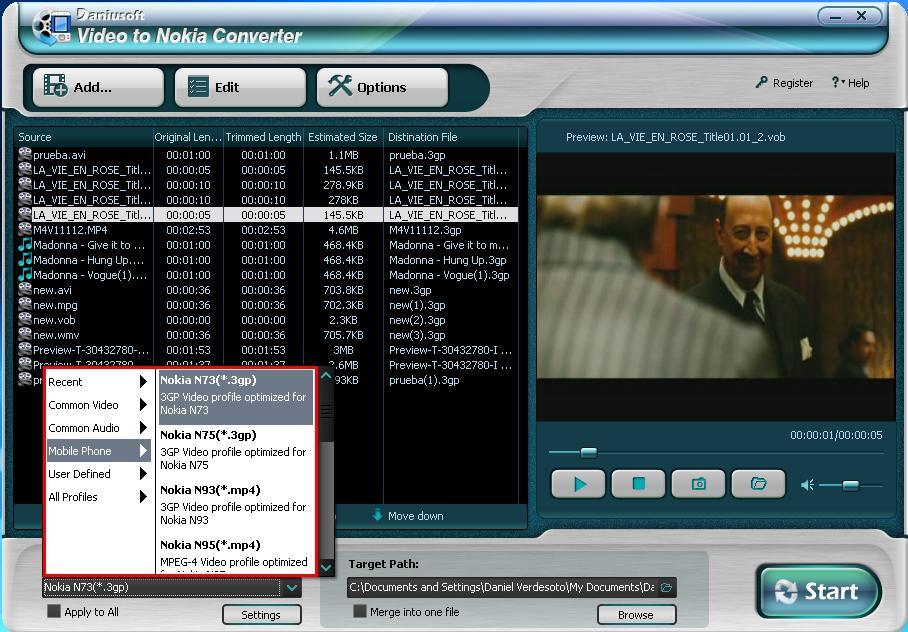
Task: Click video icon beside new.avi
Action: tap(25, 289)
